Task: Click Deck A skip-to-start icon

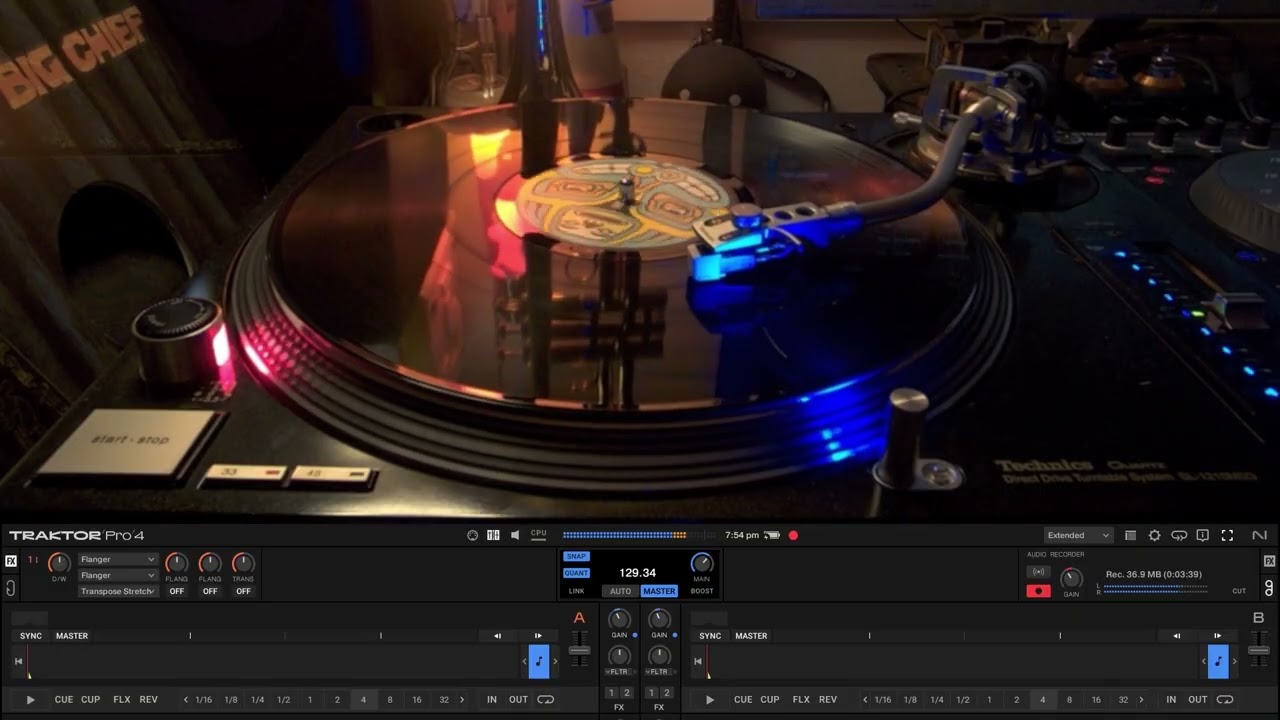Action: coord(18,661)
